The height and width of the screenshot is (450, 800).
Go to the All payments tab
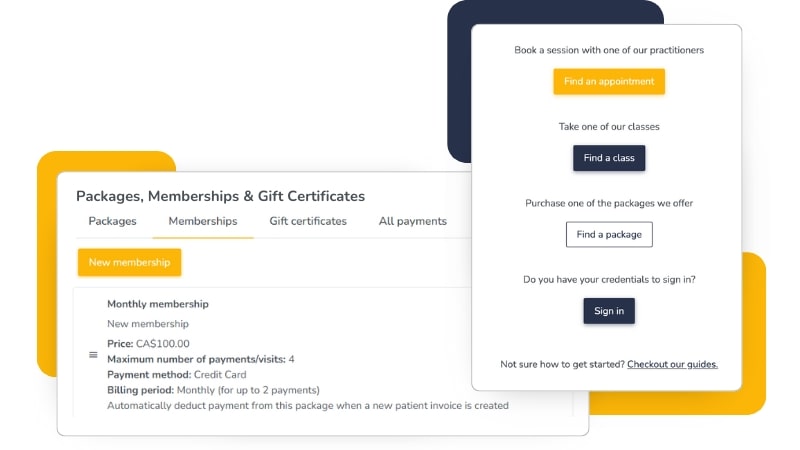(412, 221)
